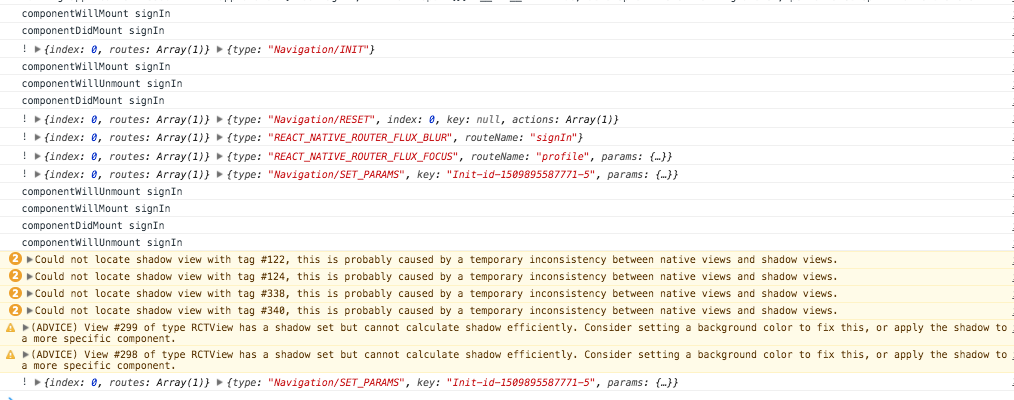1014x400 pixels.
Task: Click the repeat count badge on tag #340 warning
Action: coord(16,310)
